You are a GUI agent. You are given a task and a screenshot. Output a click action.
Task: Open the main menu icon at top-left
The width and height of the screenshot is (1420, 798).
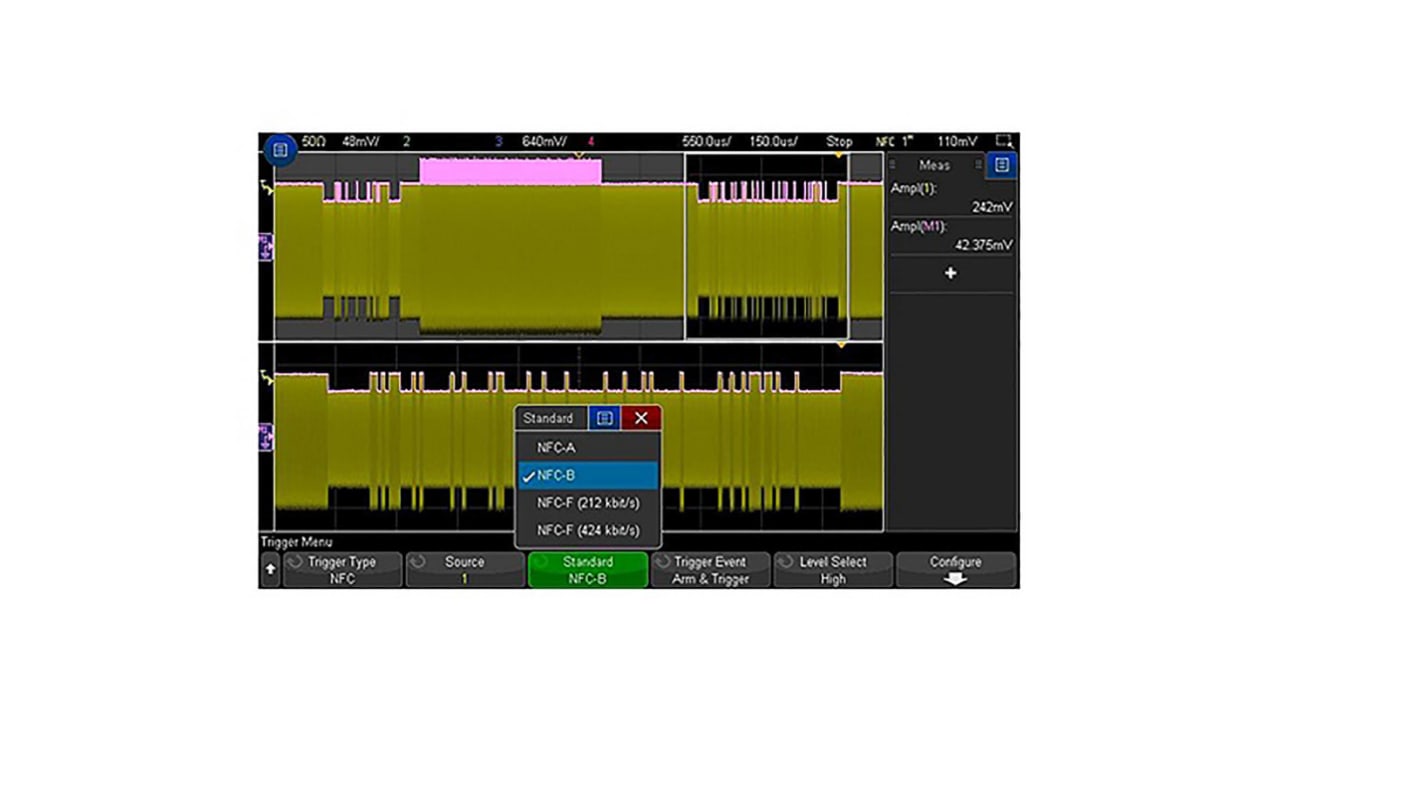click(x=280, y=150)
